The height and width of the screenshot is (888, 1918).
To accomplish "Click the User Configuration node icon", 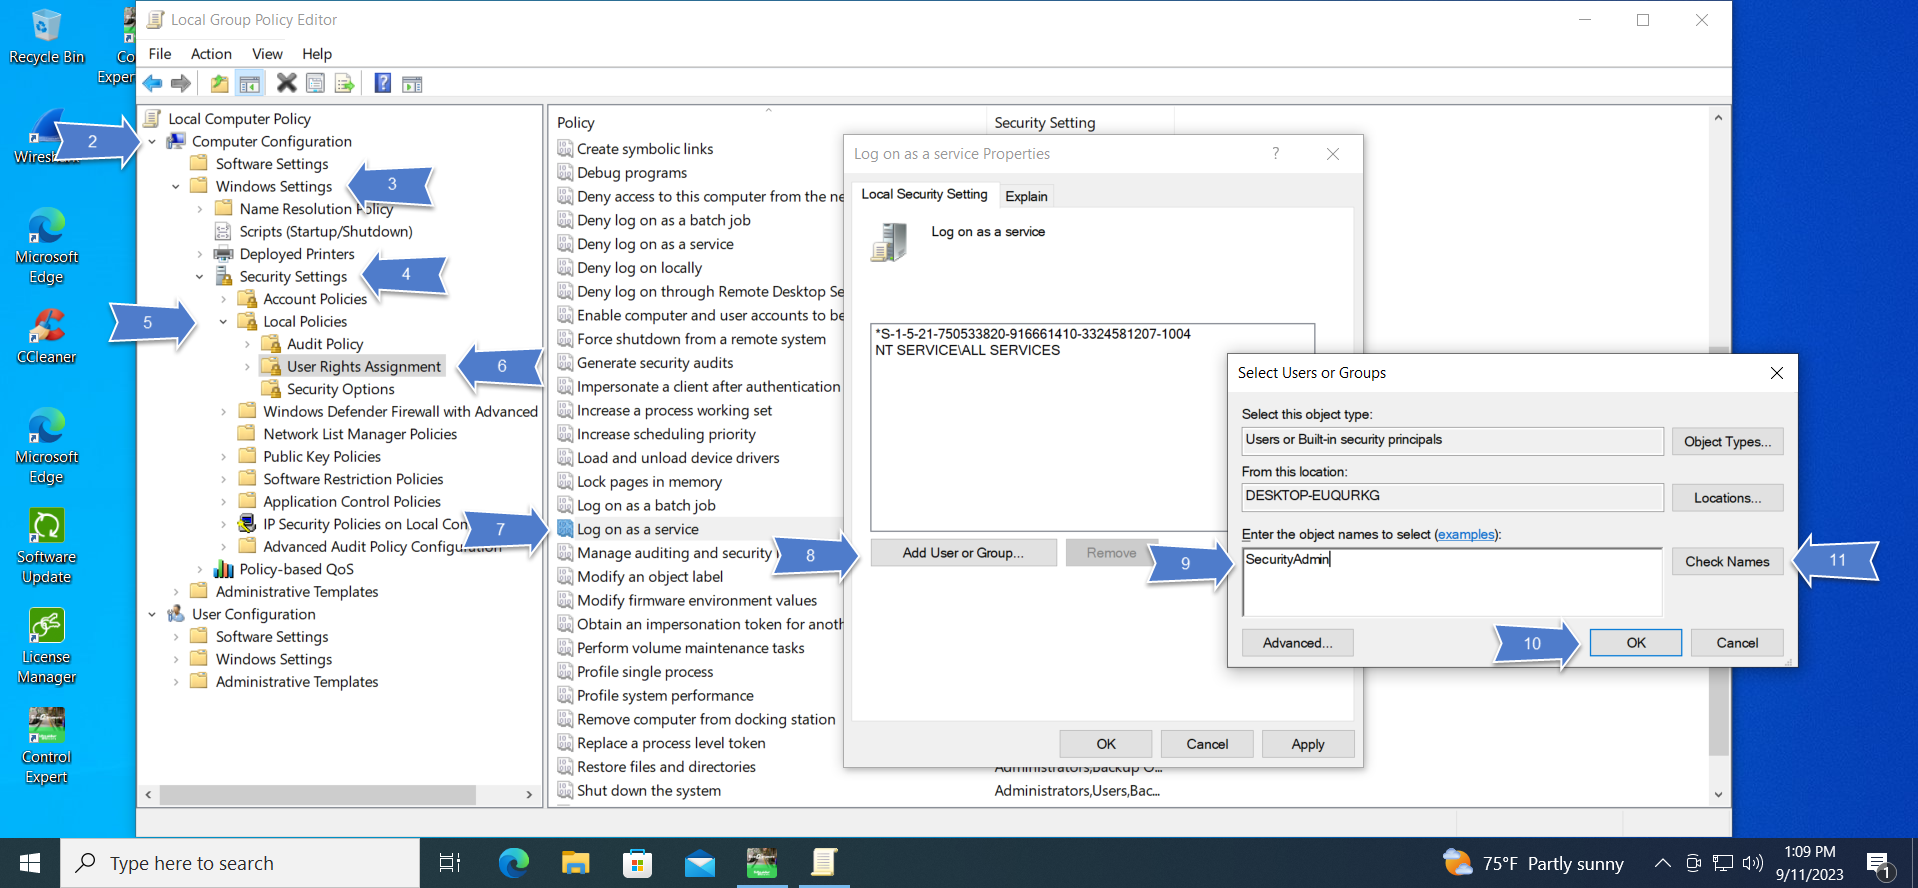I will tap(176, 614).
